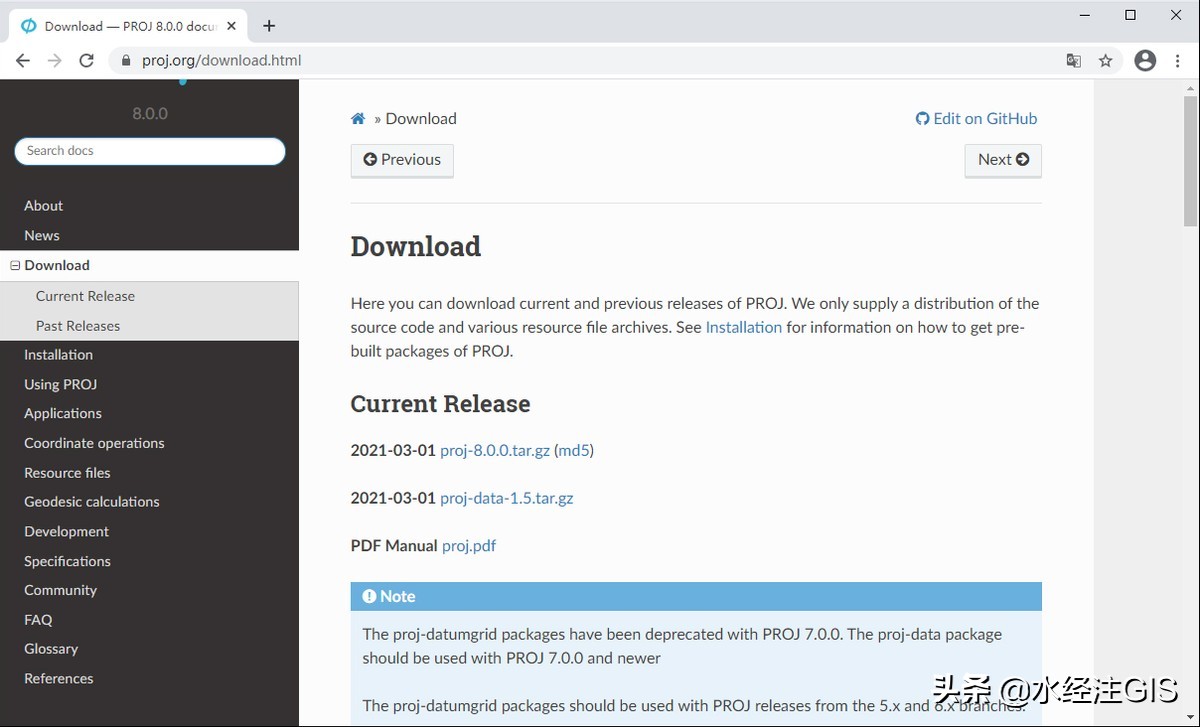Click the page vertical scrollbar thumb
The height and width of the screenshot is (727, 1200).
[1190, 160]
